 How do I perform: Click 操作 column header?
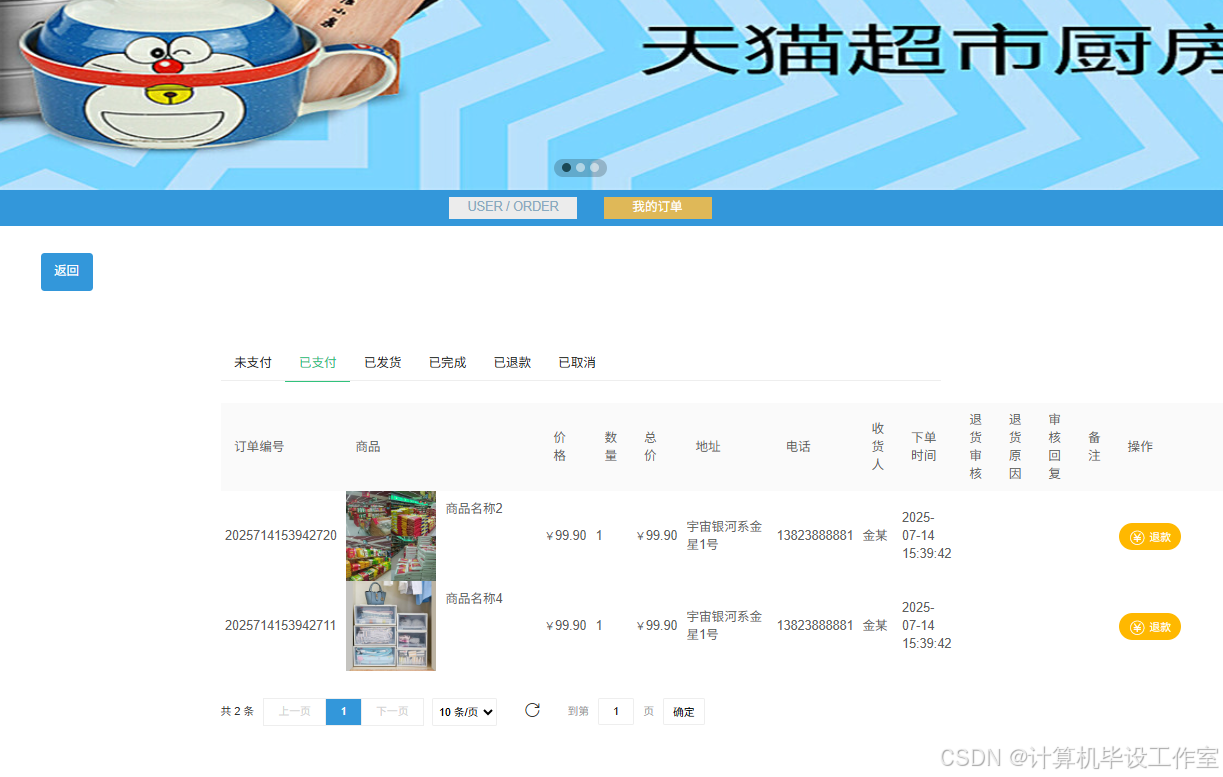tap(1140, 447)
